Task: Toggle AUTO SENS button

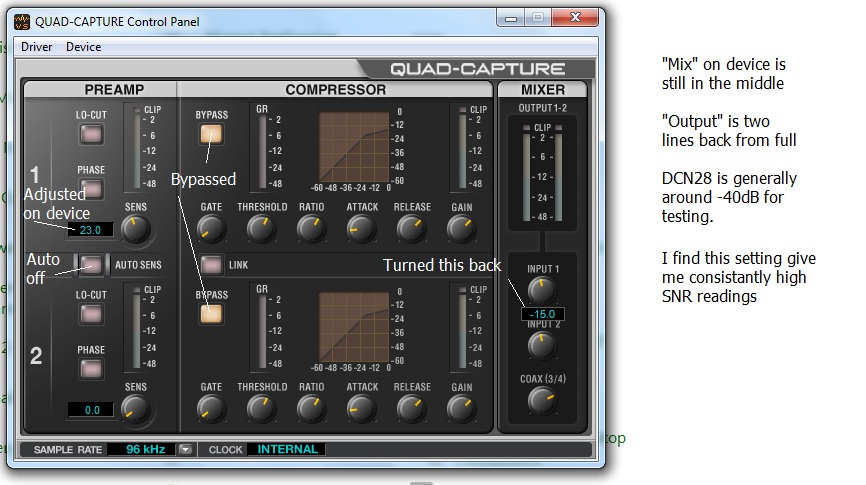Action: (91, 265)
